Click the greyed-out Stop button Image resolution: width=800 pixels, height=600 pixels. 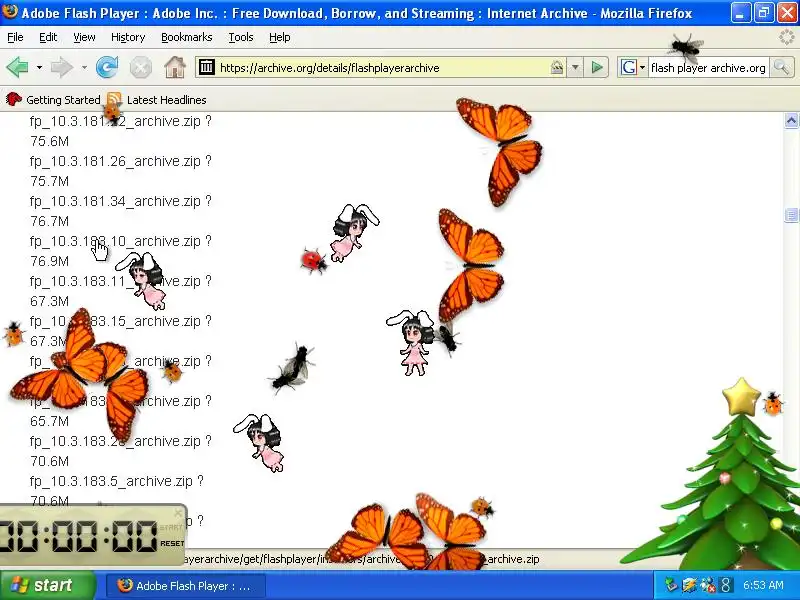(x=141, y=67)
